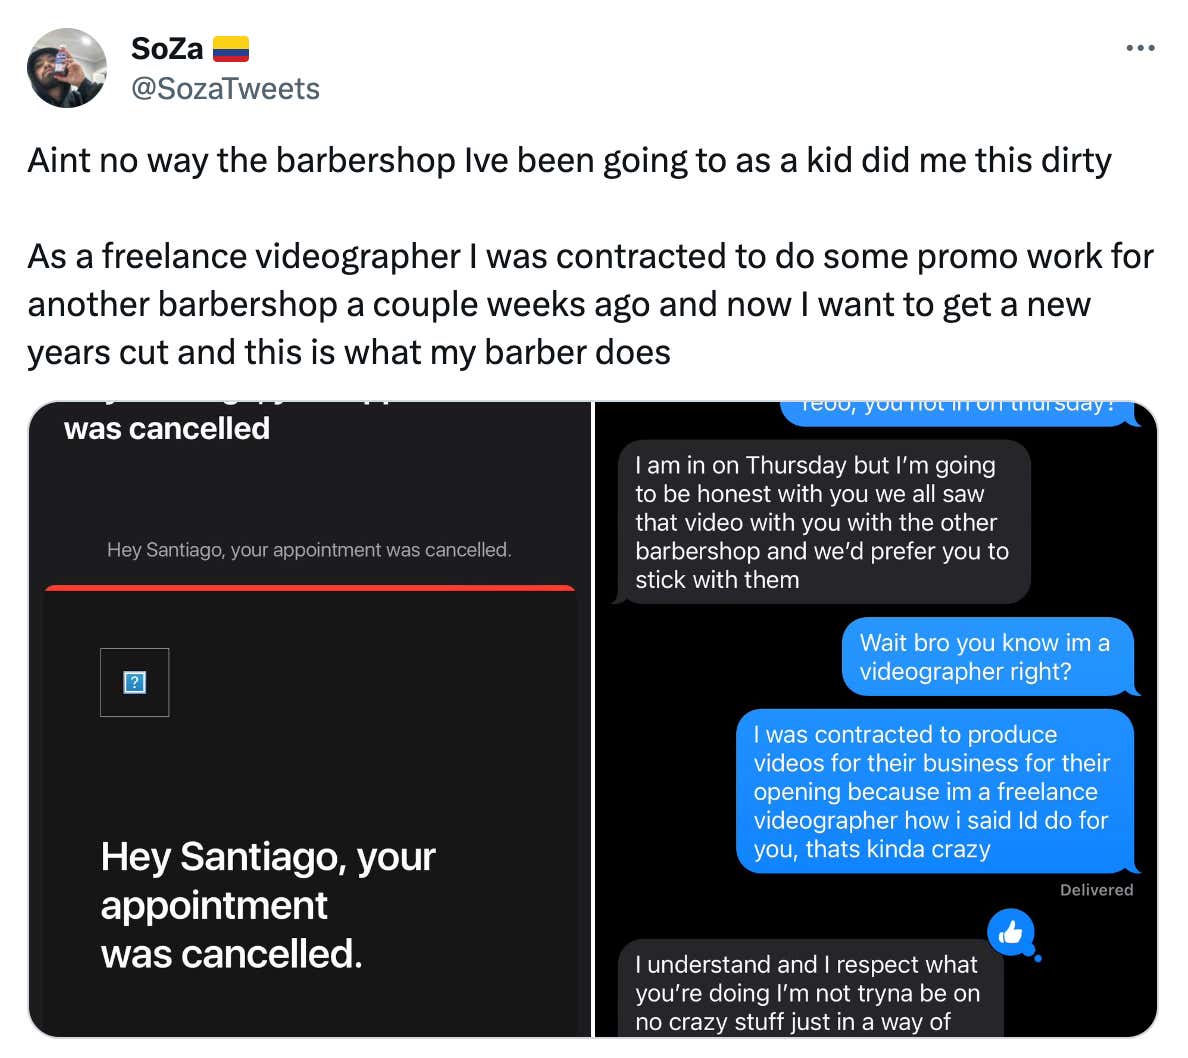
Task: Click SoZa's profile avatar
Action: (x=66, y=68)
